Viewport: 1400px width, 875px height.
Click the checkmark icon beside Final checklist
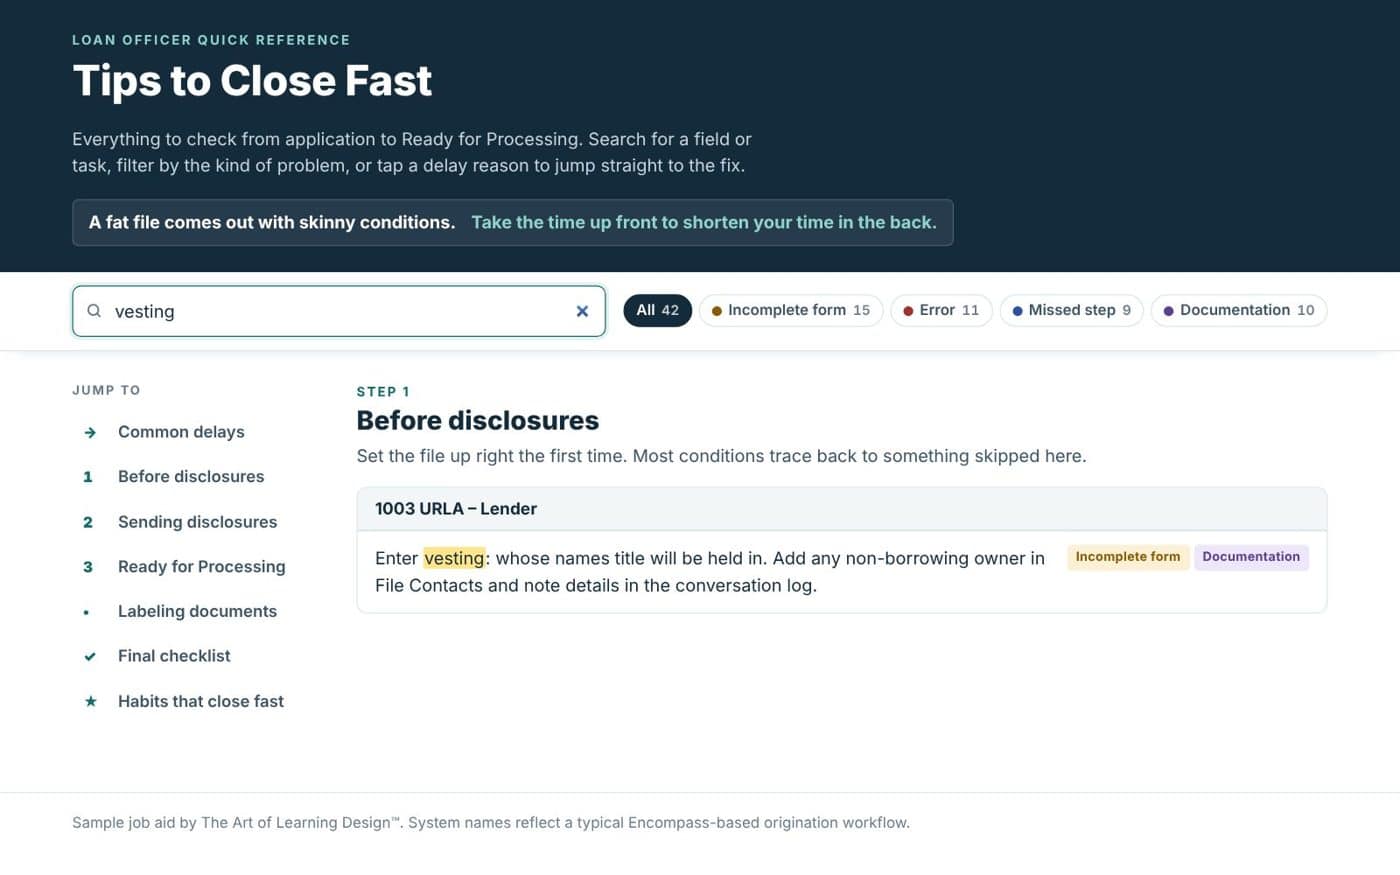(x=90, y=656)
